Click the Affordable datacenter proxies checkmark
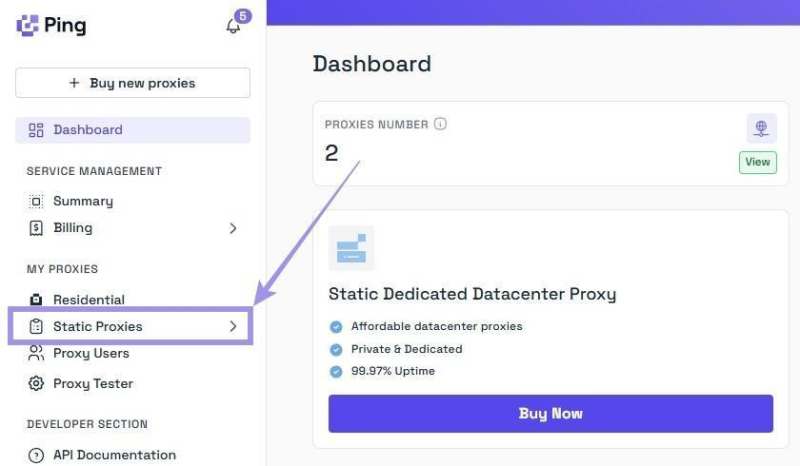 [x=336, y=326]
